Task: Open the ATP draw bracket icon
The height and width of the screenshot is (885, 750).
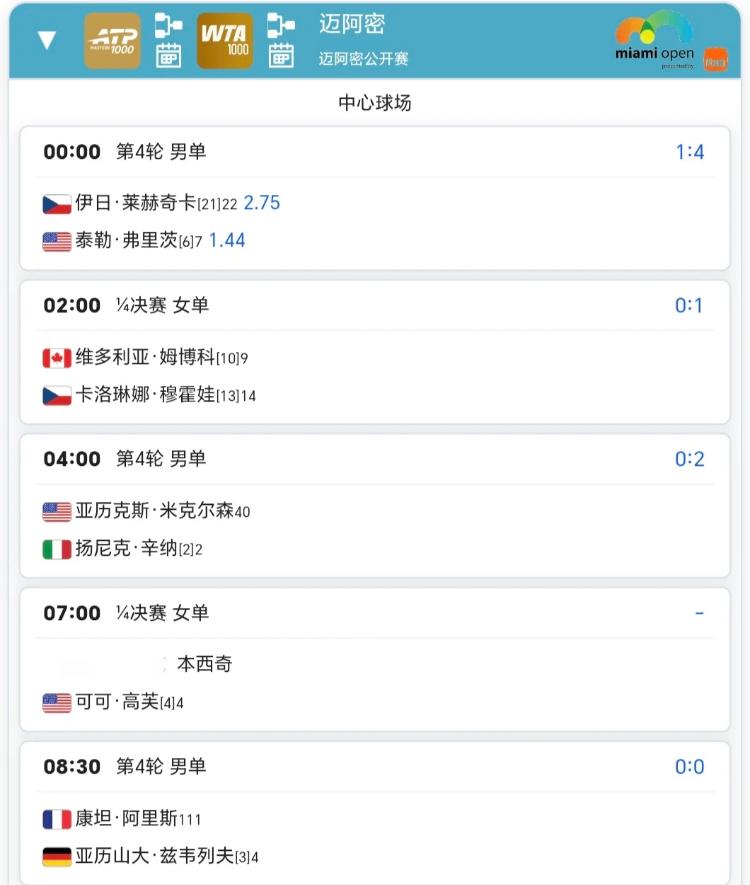Action: click(167, 26)
